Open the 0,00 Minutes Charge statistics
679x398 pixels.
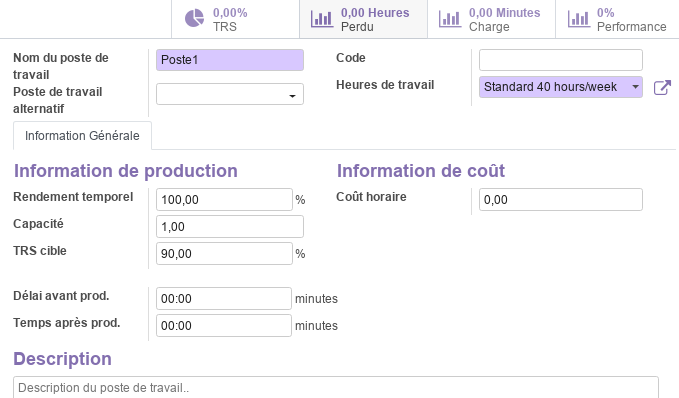tap(491, 19)
